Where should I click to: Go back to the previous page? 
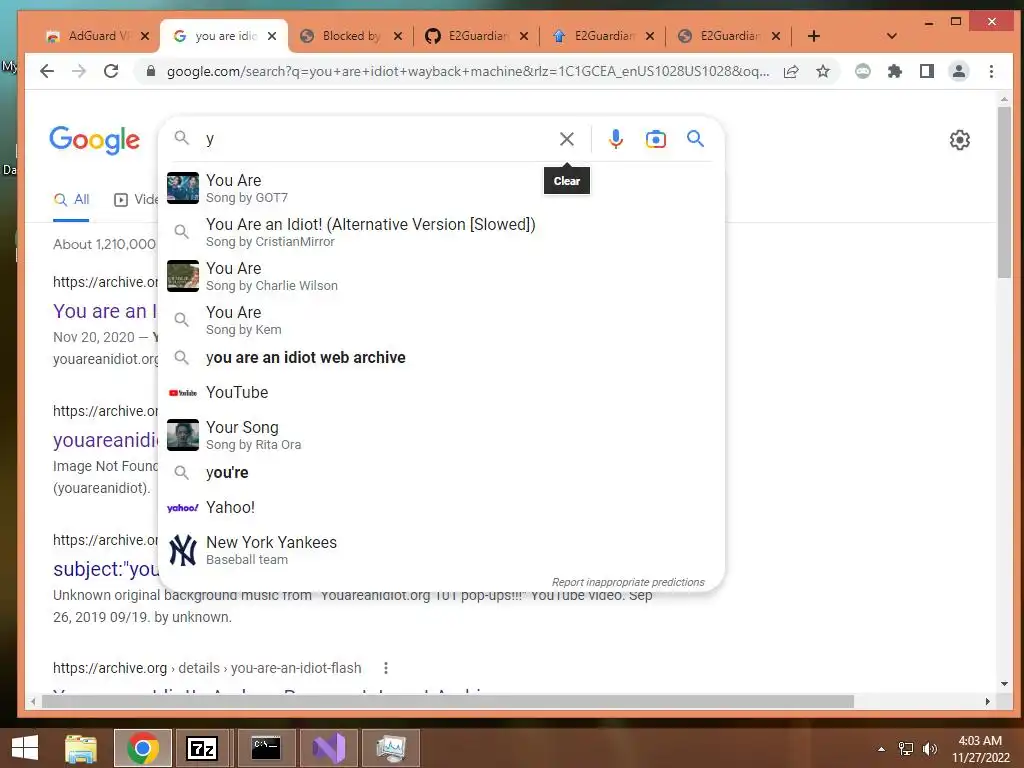pyautogui.click(x=47, y=71)
